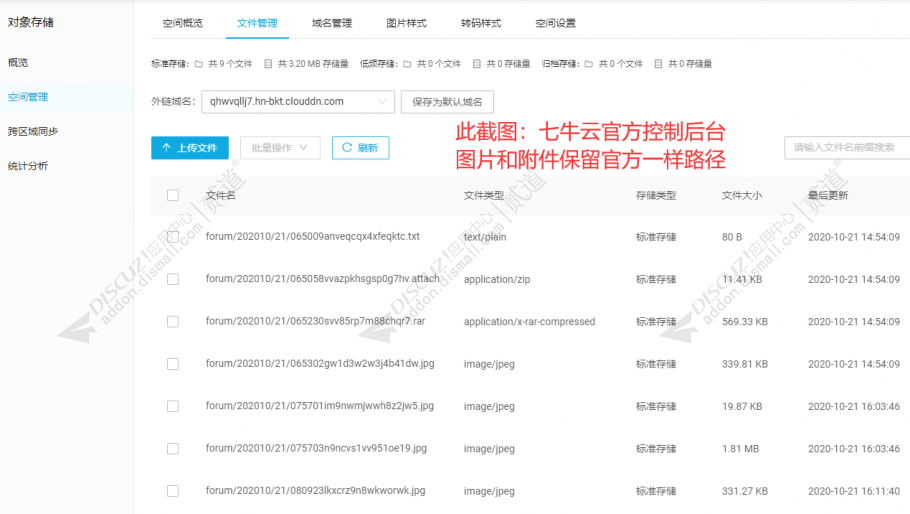The width and height of the screenshot is (910, 514).
Task: Click the upload arrow icon in 上传文件
Action: (166, 147)
